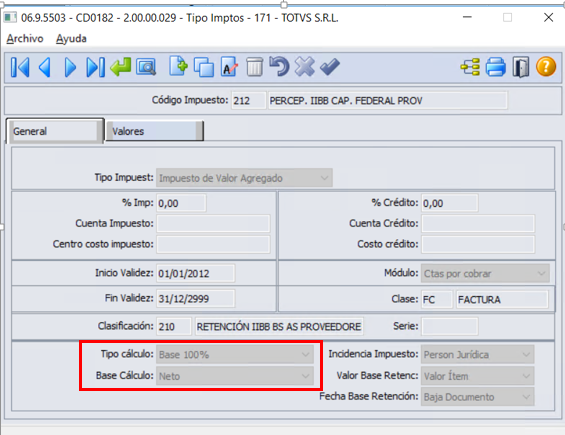The height and width of the screenshot is (435, 565).
Task: Expand the Tipo Impuest dropdown
Action: tap(244, 178)
